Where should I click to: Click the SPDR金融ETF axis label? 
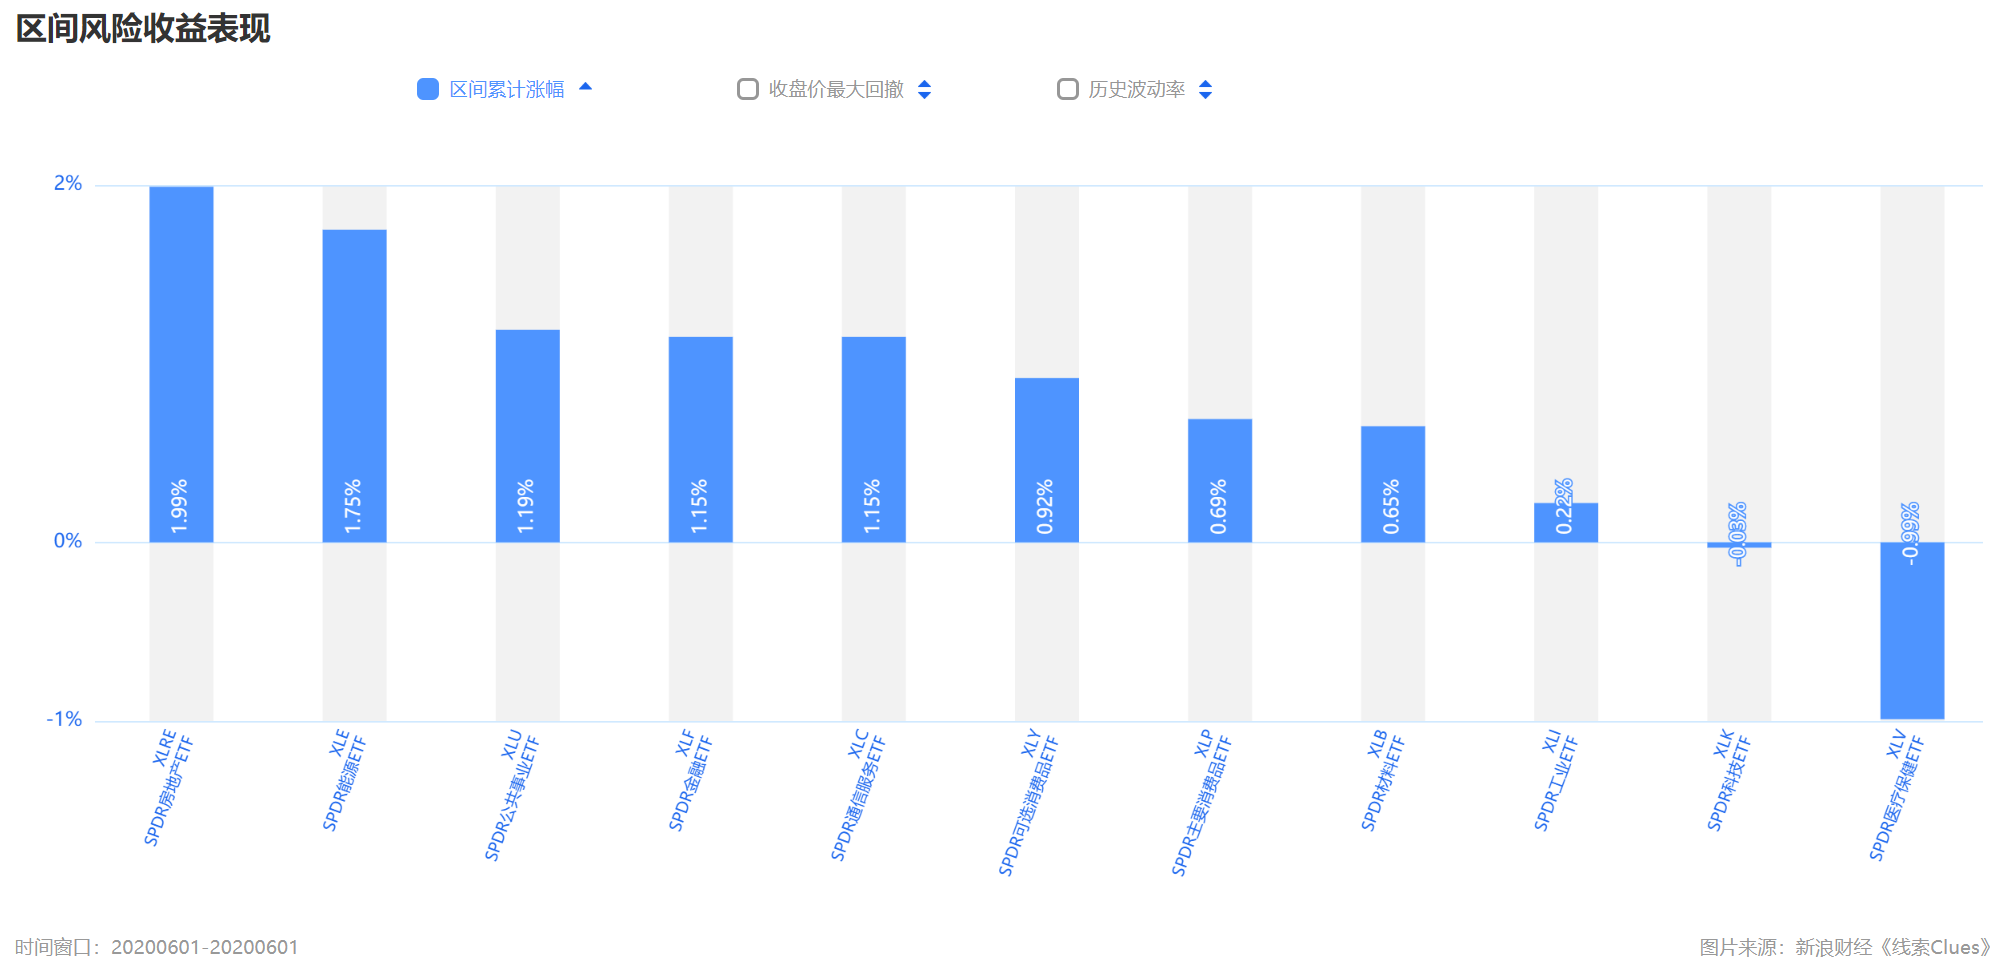click(x=690, y=781)
